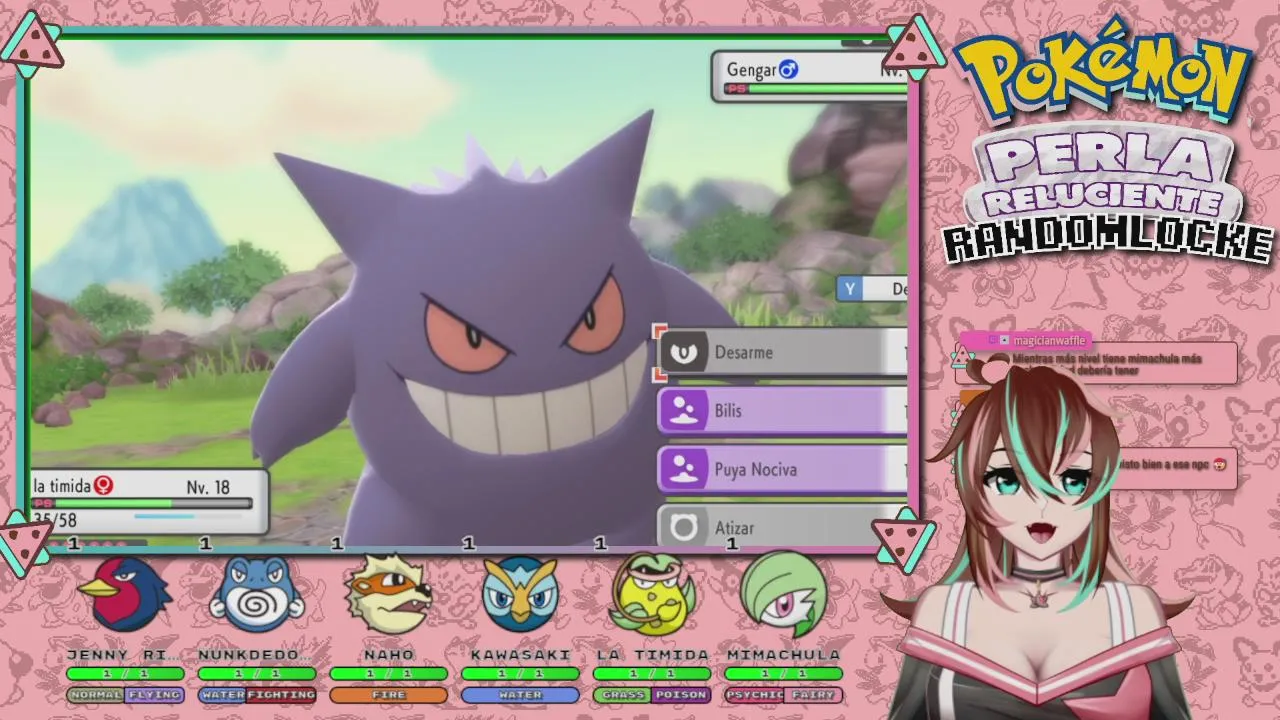Viewport: 1280px width, 720px height.
Task: Click the health bar under KAWASAKI
Action: [520, 674]
